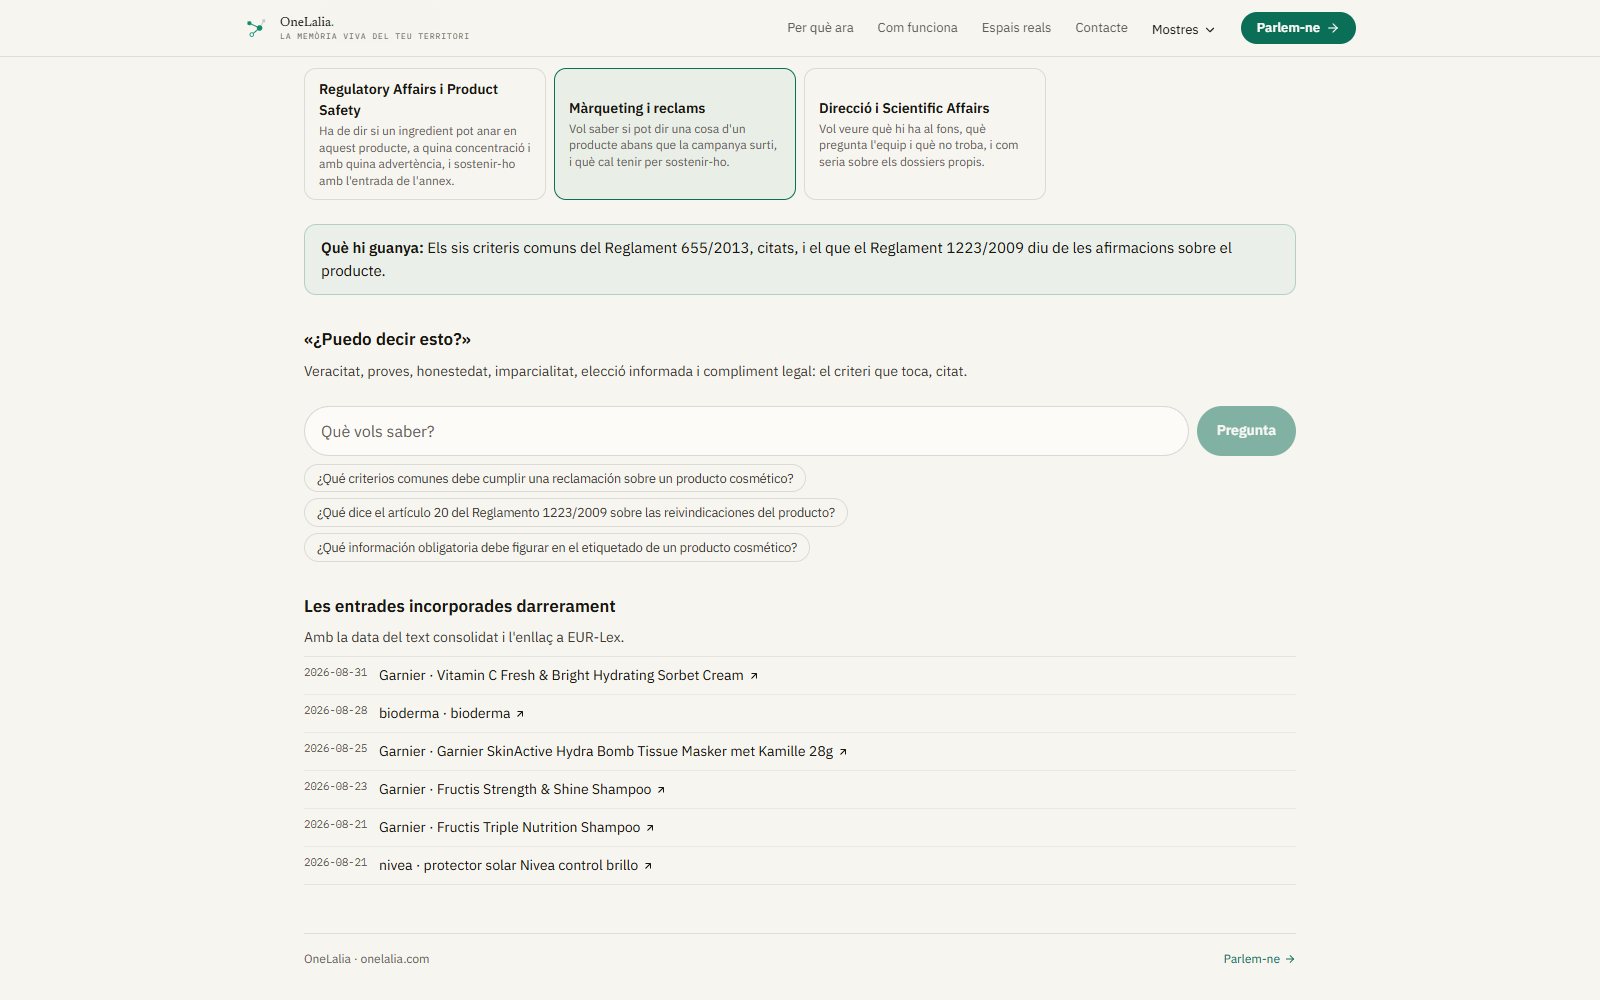Open external link icon next to bioderma entry
This screenshot has height=1000, width=1600.
tap(520, 714)
